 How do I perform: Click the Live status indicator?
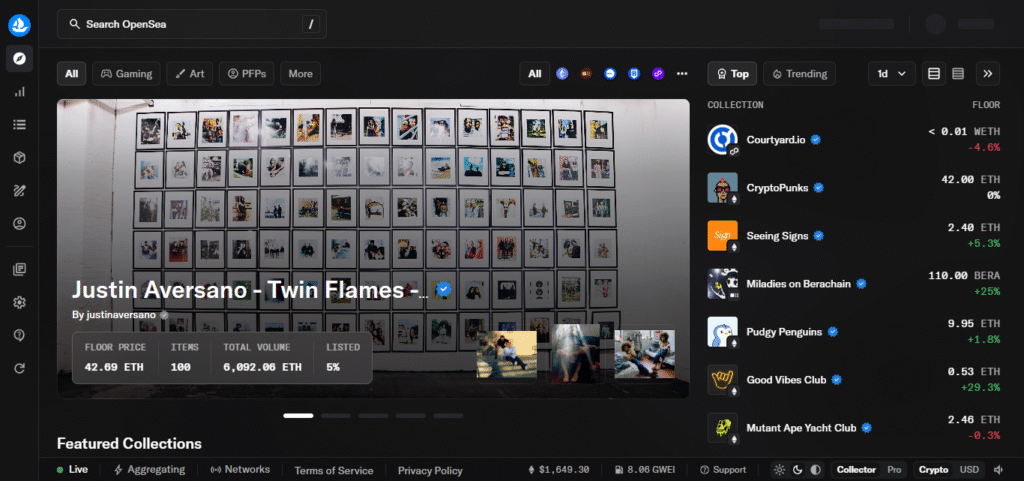click(72, 469)
